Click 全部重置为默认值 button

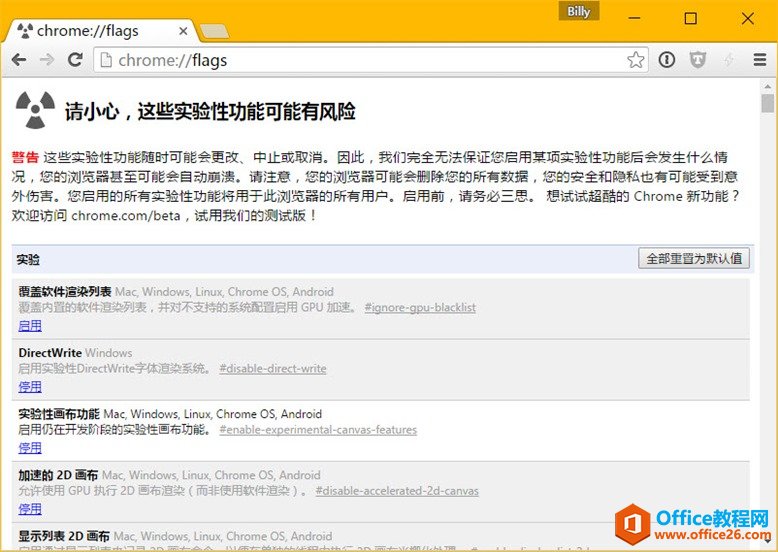[694, 258]
